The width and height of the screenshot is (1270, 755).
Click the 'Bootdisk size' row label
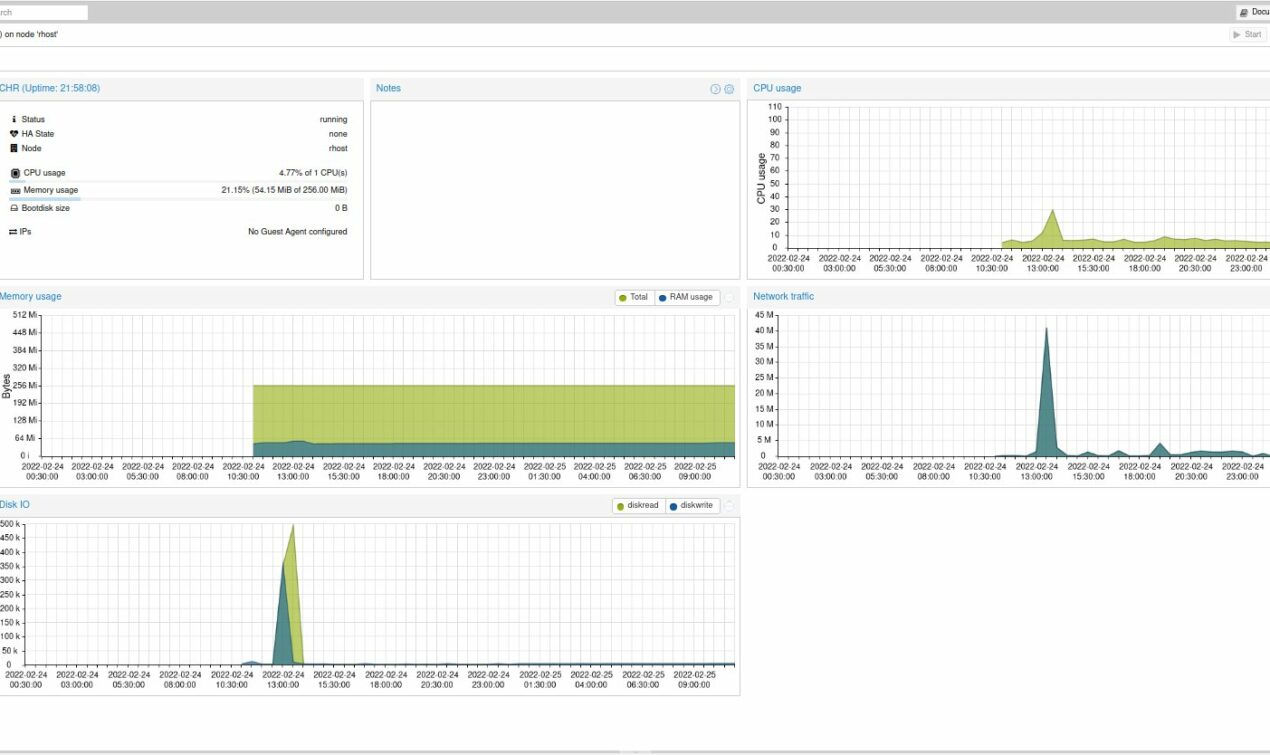pos(46,208)
